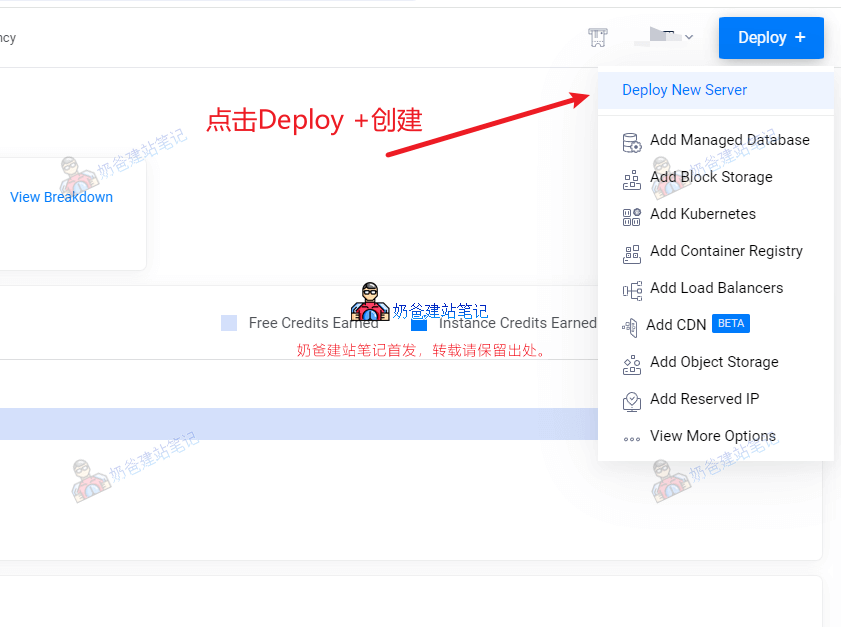Click View More Options entry
This screenshot has width=841, height=627.
click(712, 436)
